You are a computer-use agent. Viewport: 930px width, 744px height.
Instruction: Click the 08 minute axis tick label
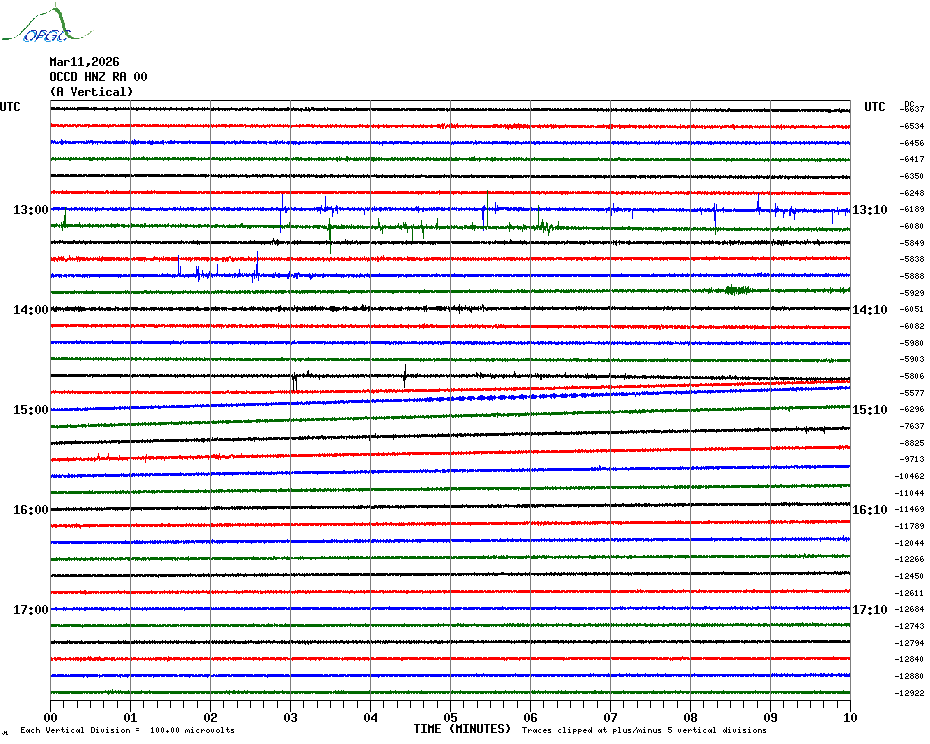[691, 717]
